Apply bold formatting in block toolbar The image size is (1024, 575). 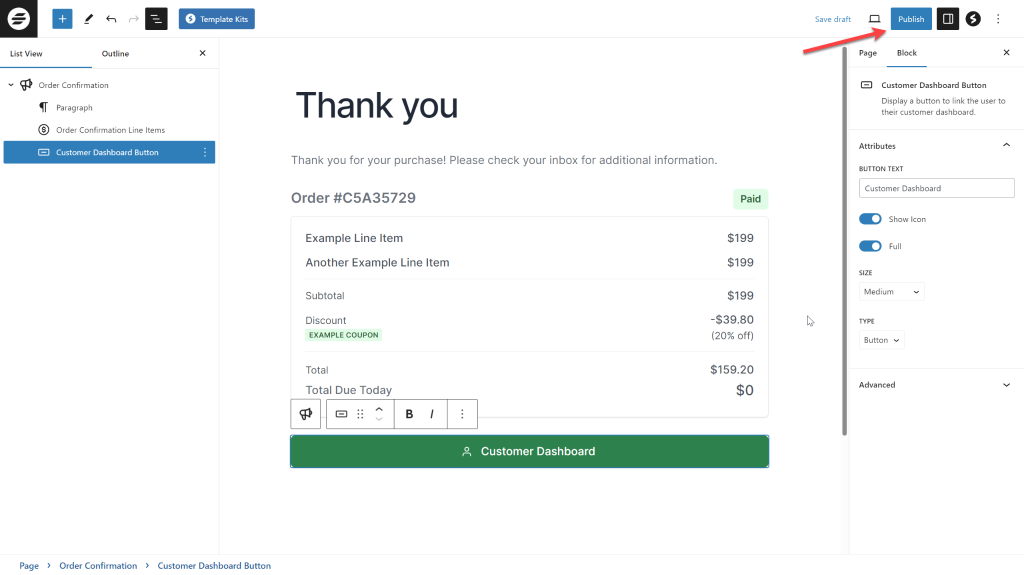(409, 414)
